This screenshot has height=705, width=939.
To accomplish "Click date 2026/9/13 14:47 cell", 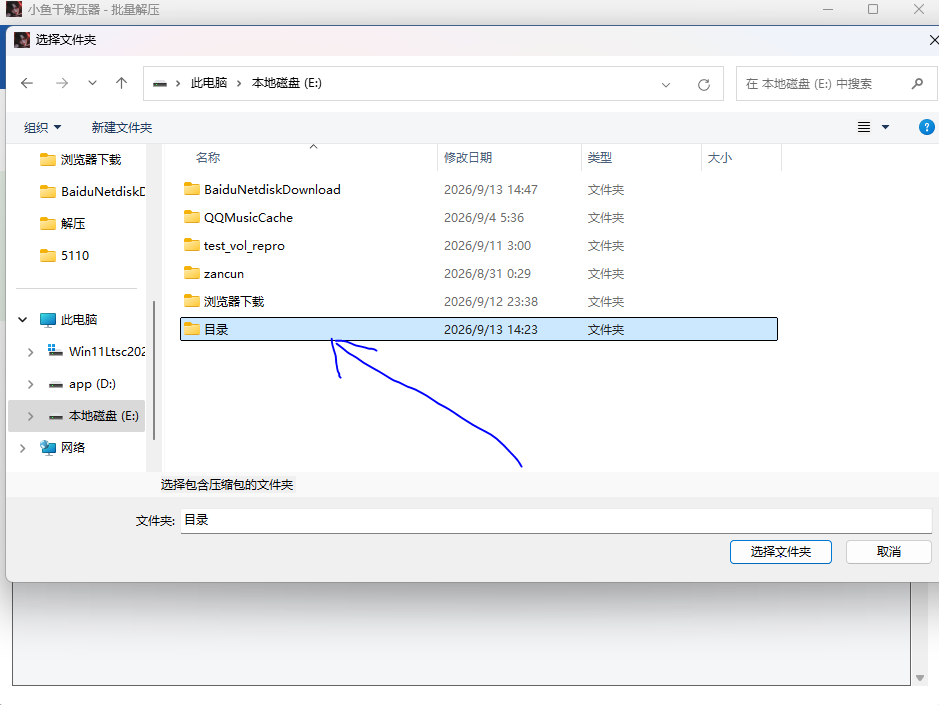I will point(490,190).
